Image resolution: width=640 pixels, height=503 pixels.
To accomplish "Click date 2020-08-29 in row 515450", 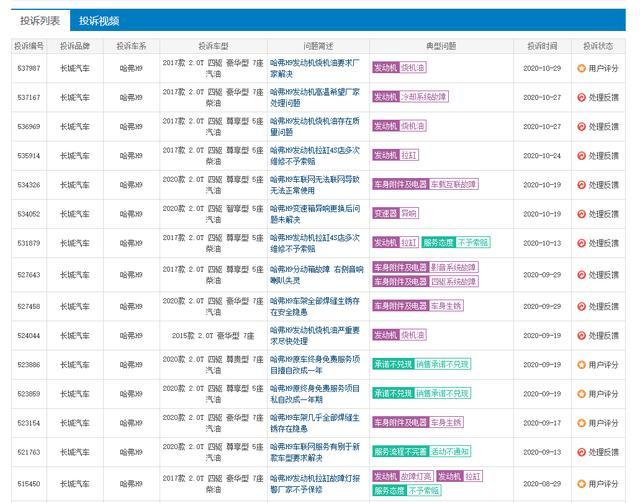I will 542,484.
